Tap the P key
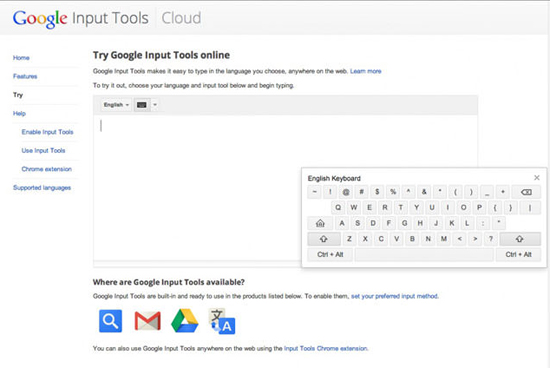The image size is (550, 368). pyautogui.click(x=479, y=208)
